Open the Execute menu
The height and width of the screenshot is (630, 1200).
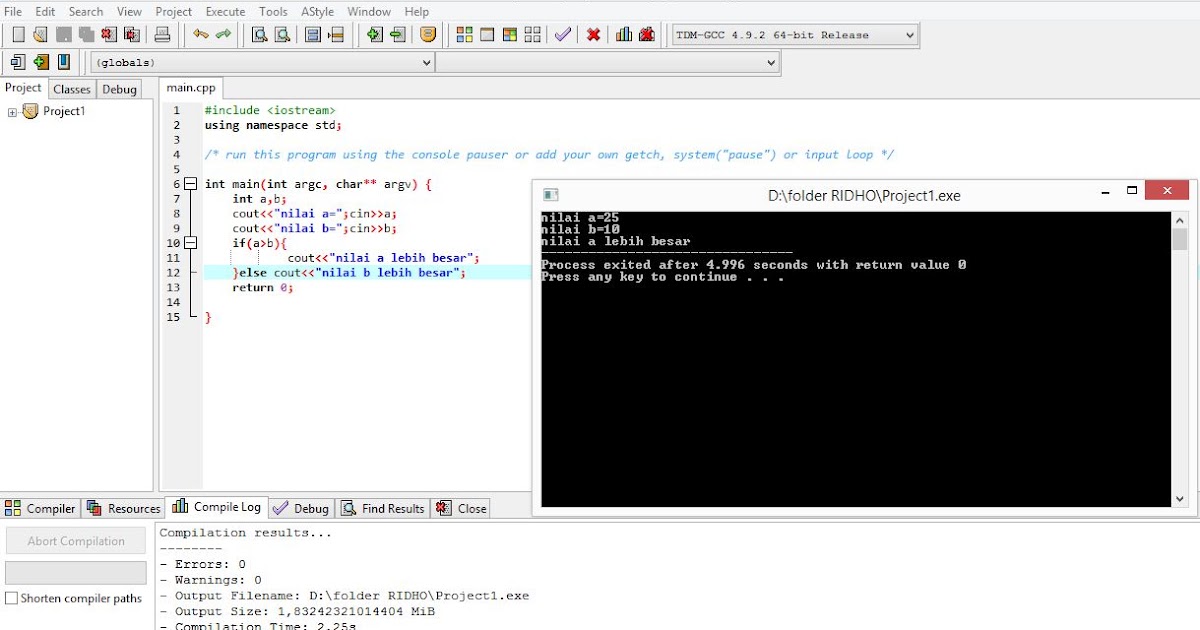225,11
